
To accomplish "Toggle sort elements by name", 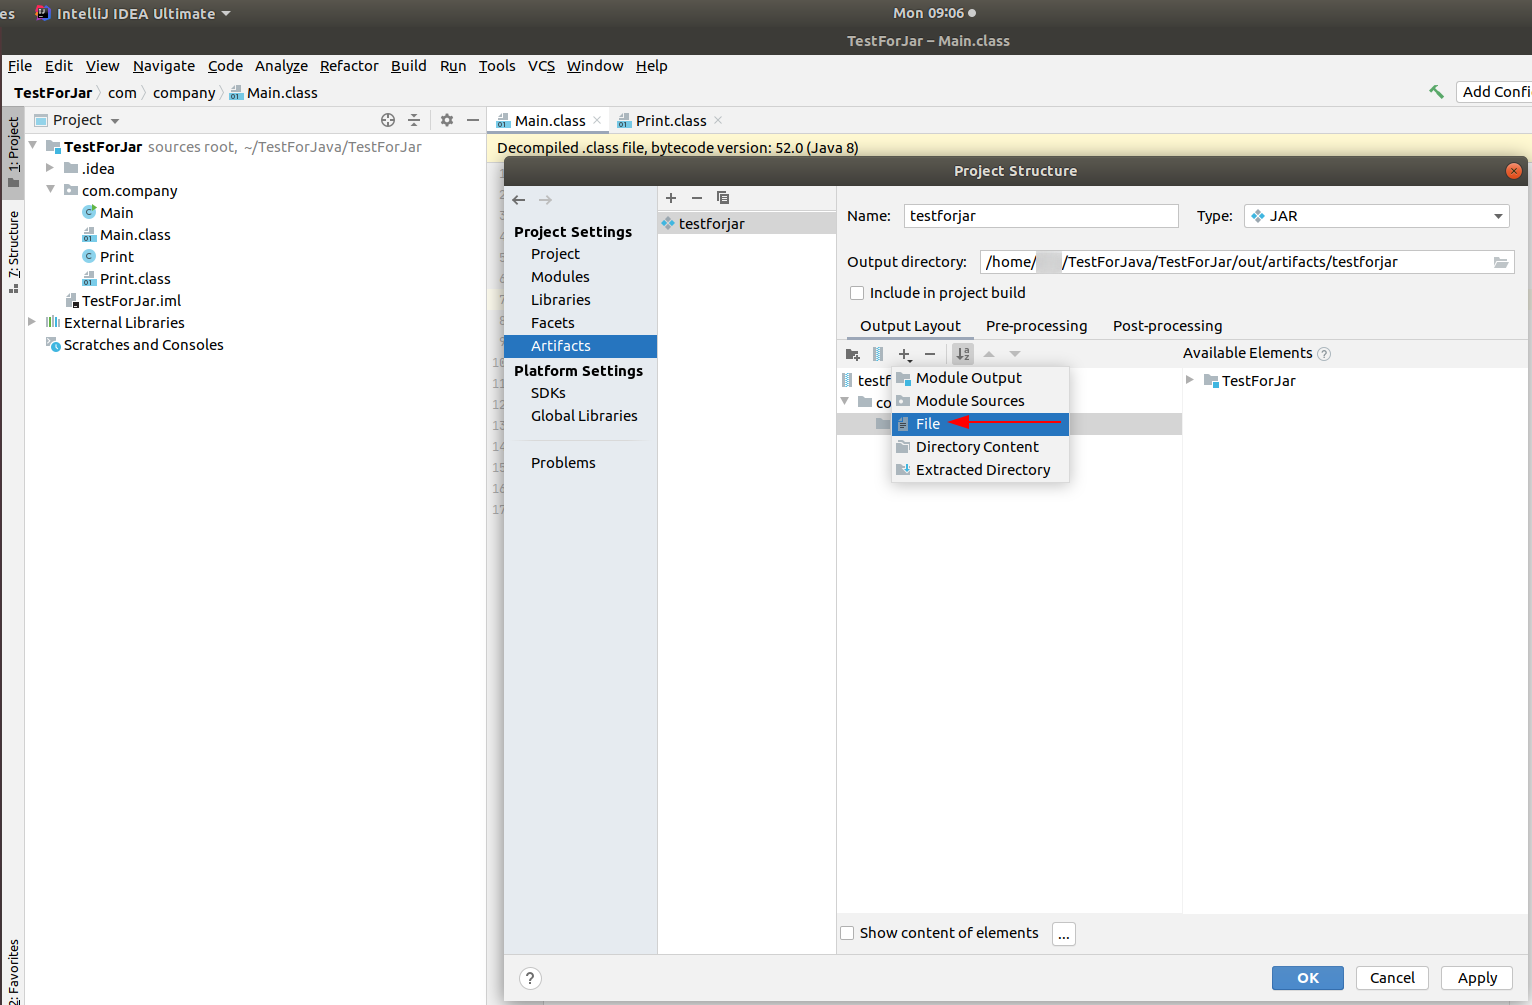I will [962, 354].
